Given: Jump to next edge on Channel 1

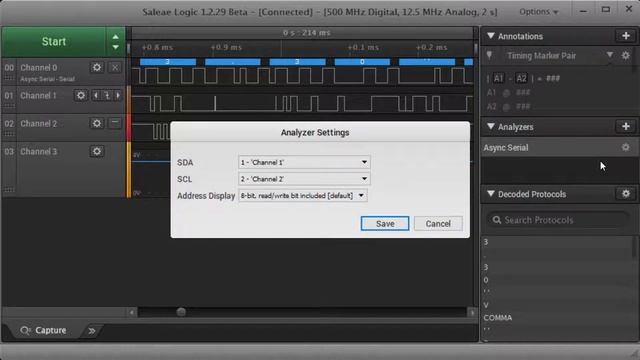Looking at the screenshot, I should pyautogui.click(x=118, y=96).
